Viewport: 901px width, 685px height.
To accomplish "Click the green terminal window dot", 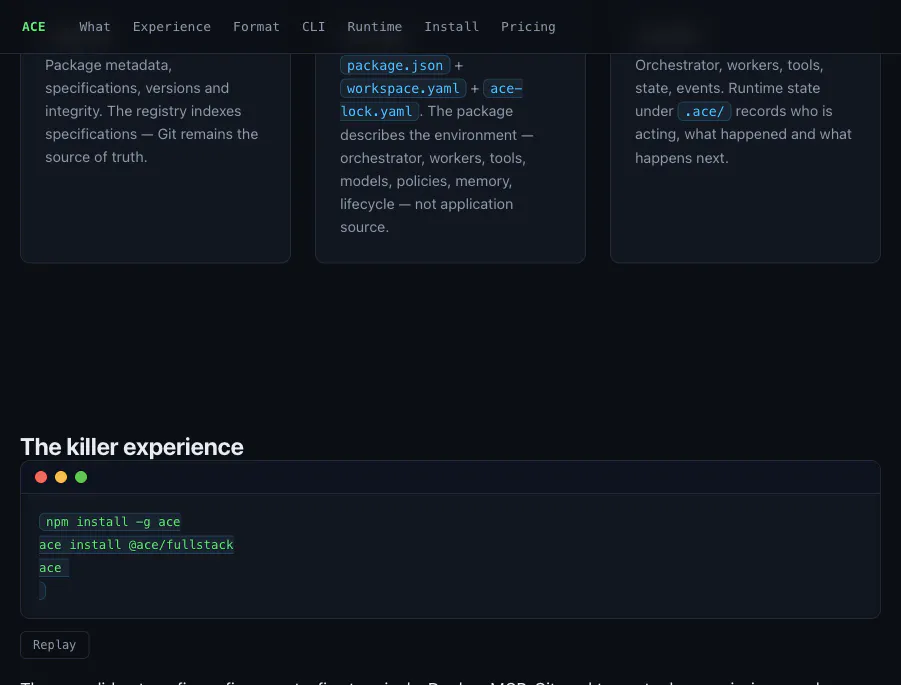I will 81,477.
